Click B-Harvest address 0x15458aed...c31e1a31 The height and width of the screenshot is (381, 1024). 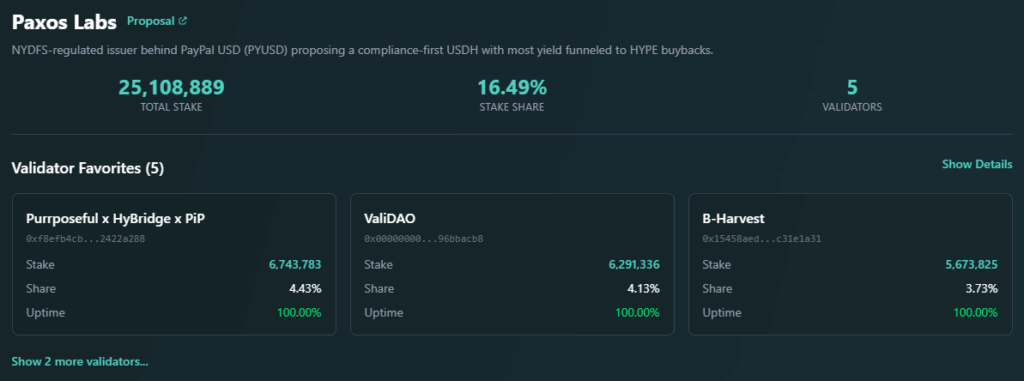coord(761,239)
